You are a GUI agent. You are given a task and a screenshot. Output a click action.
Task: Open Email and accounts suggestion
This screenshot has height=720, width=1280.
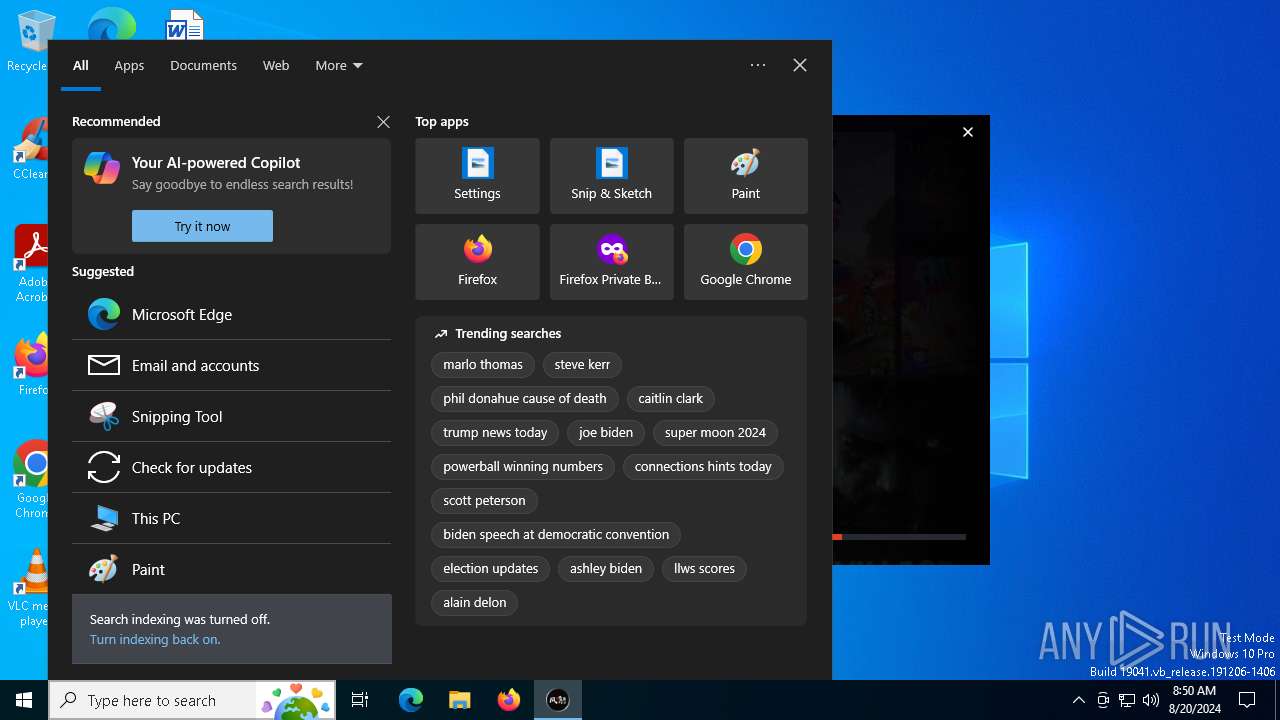coord(231,365)
